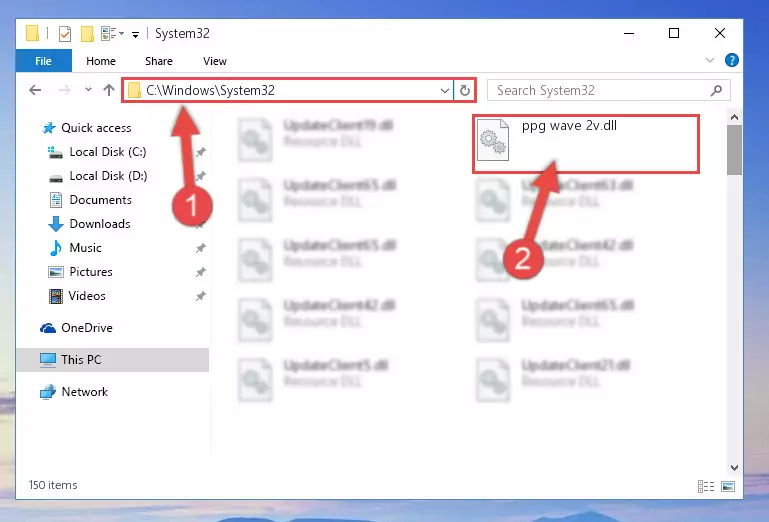The height and width of the screenshot is (522, 769).
Task: Switch to the View ribbon tab
Action: point(215,61)
